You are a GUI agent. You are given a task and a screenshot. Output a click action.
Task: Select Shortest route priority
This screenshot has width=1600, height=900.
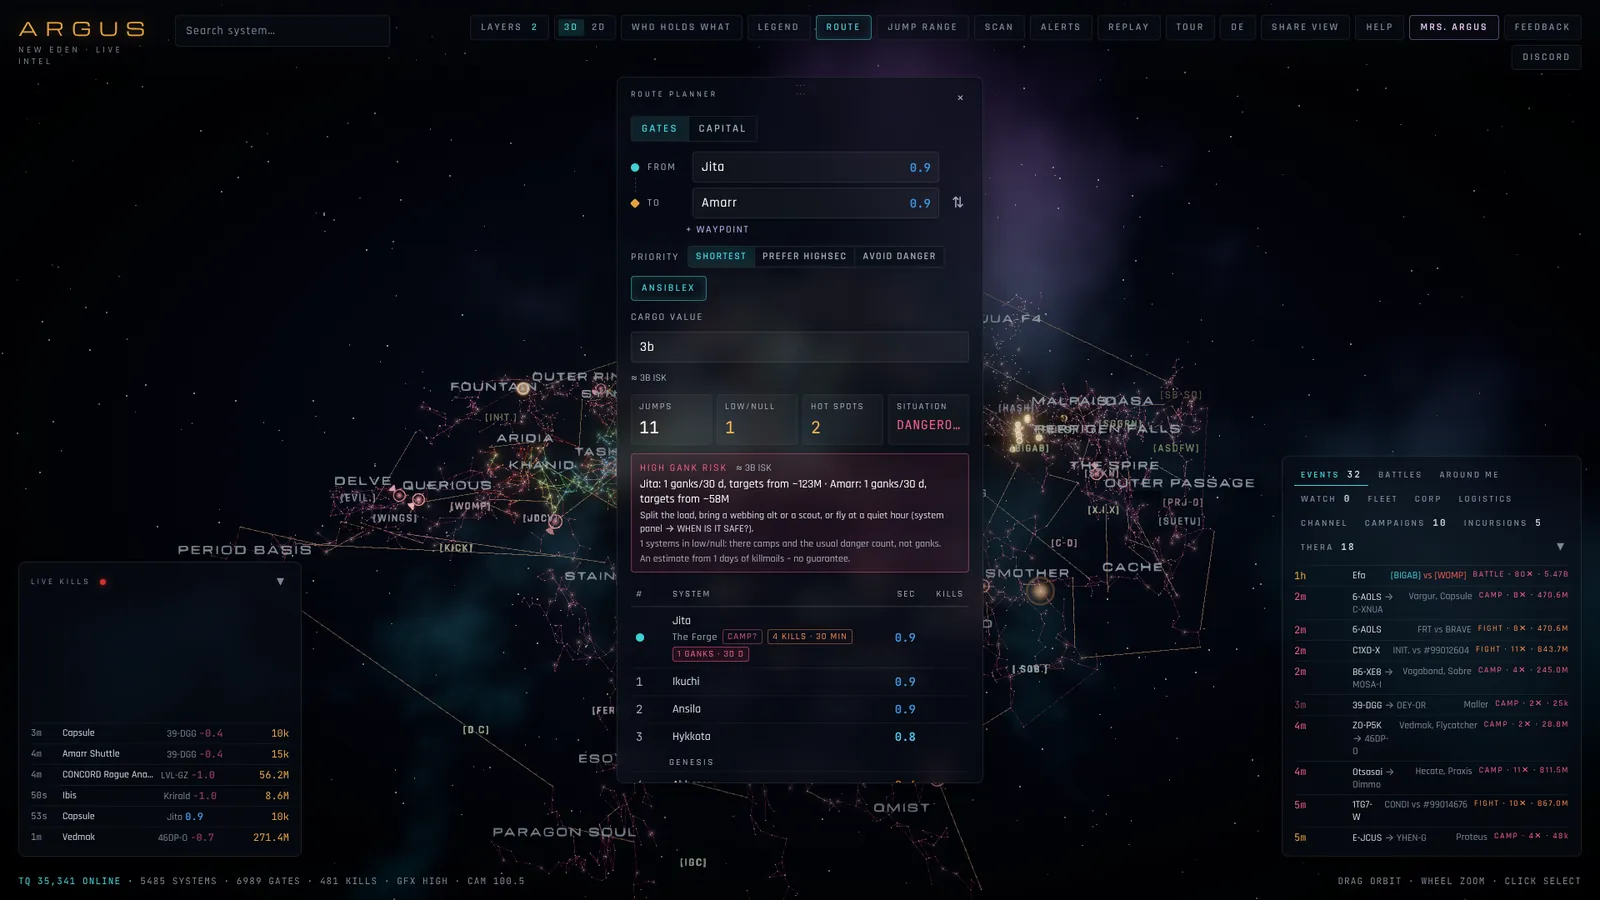721,256
